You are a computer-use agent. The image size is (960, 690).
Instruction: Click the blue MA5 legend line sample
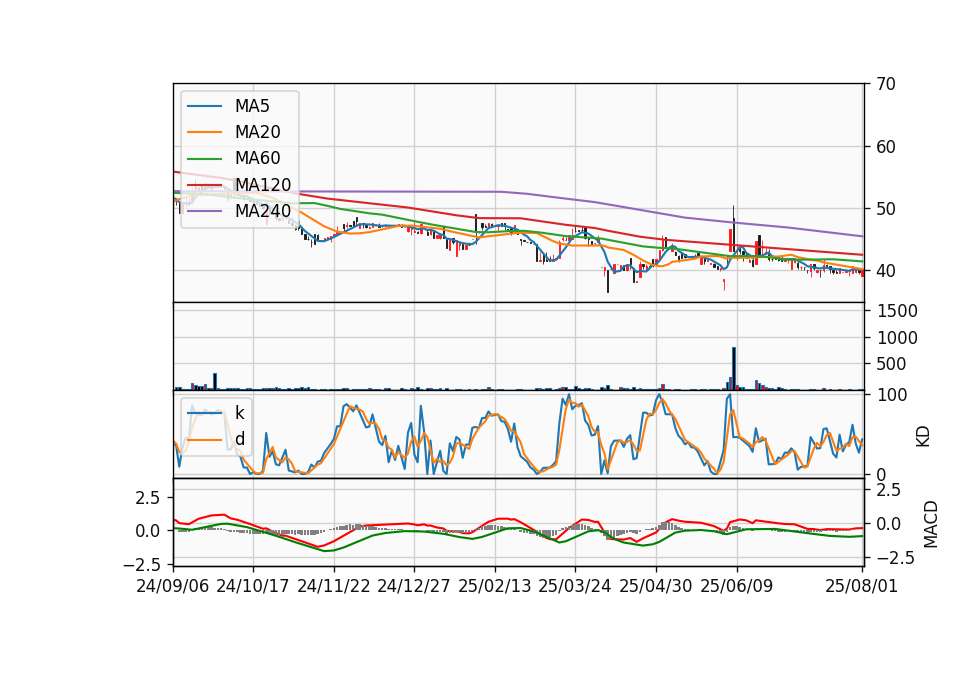pos(204,107)
